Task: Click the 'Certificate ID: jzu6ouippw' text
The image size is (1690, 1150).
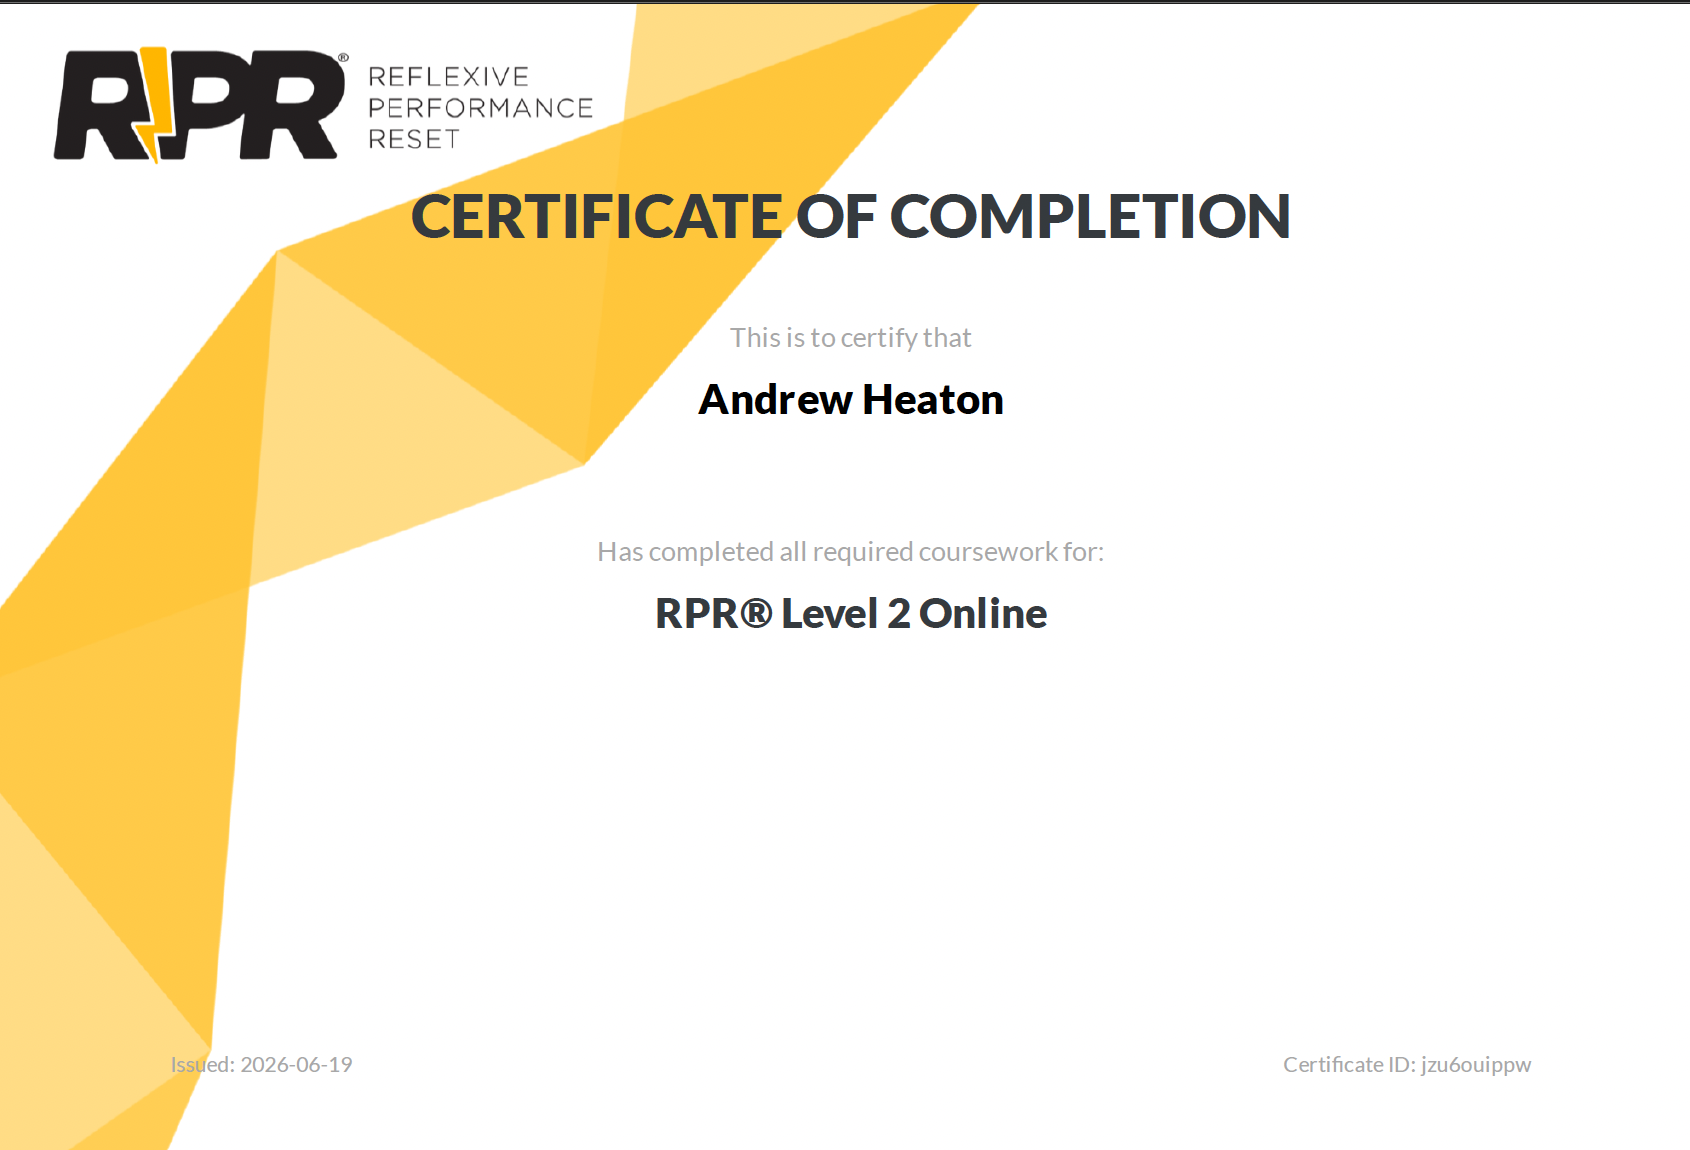Action: click(x=1407, y=1065)
